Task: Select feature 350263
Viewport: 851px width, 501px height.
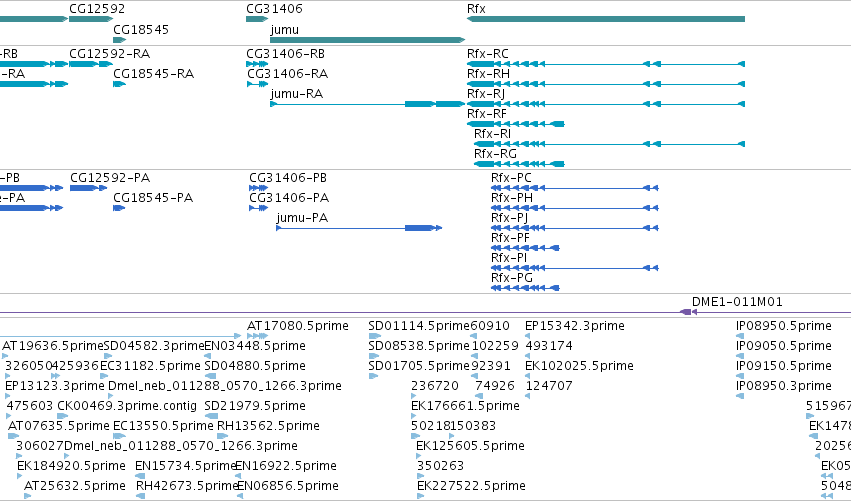Action: pyautogui.click(x=440, y=466)
